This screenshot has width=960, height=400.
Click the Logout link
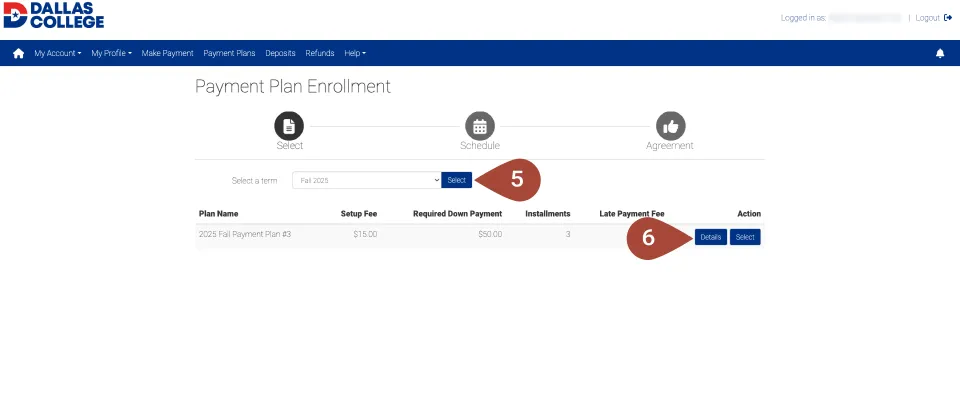pyautogui.click(x=927, y=18)
